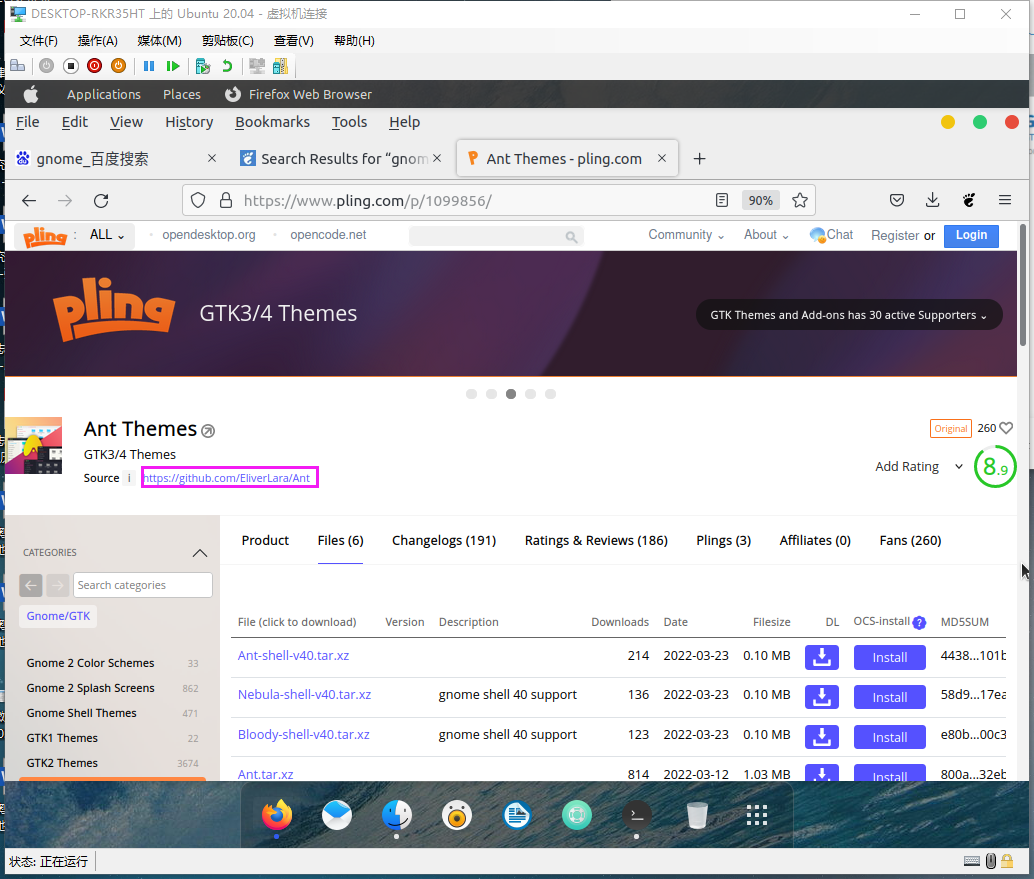The image size is (1034, 879).
Task: Show applications grid in the dock
Action: [756, 816]
